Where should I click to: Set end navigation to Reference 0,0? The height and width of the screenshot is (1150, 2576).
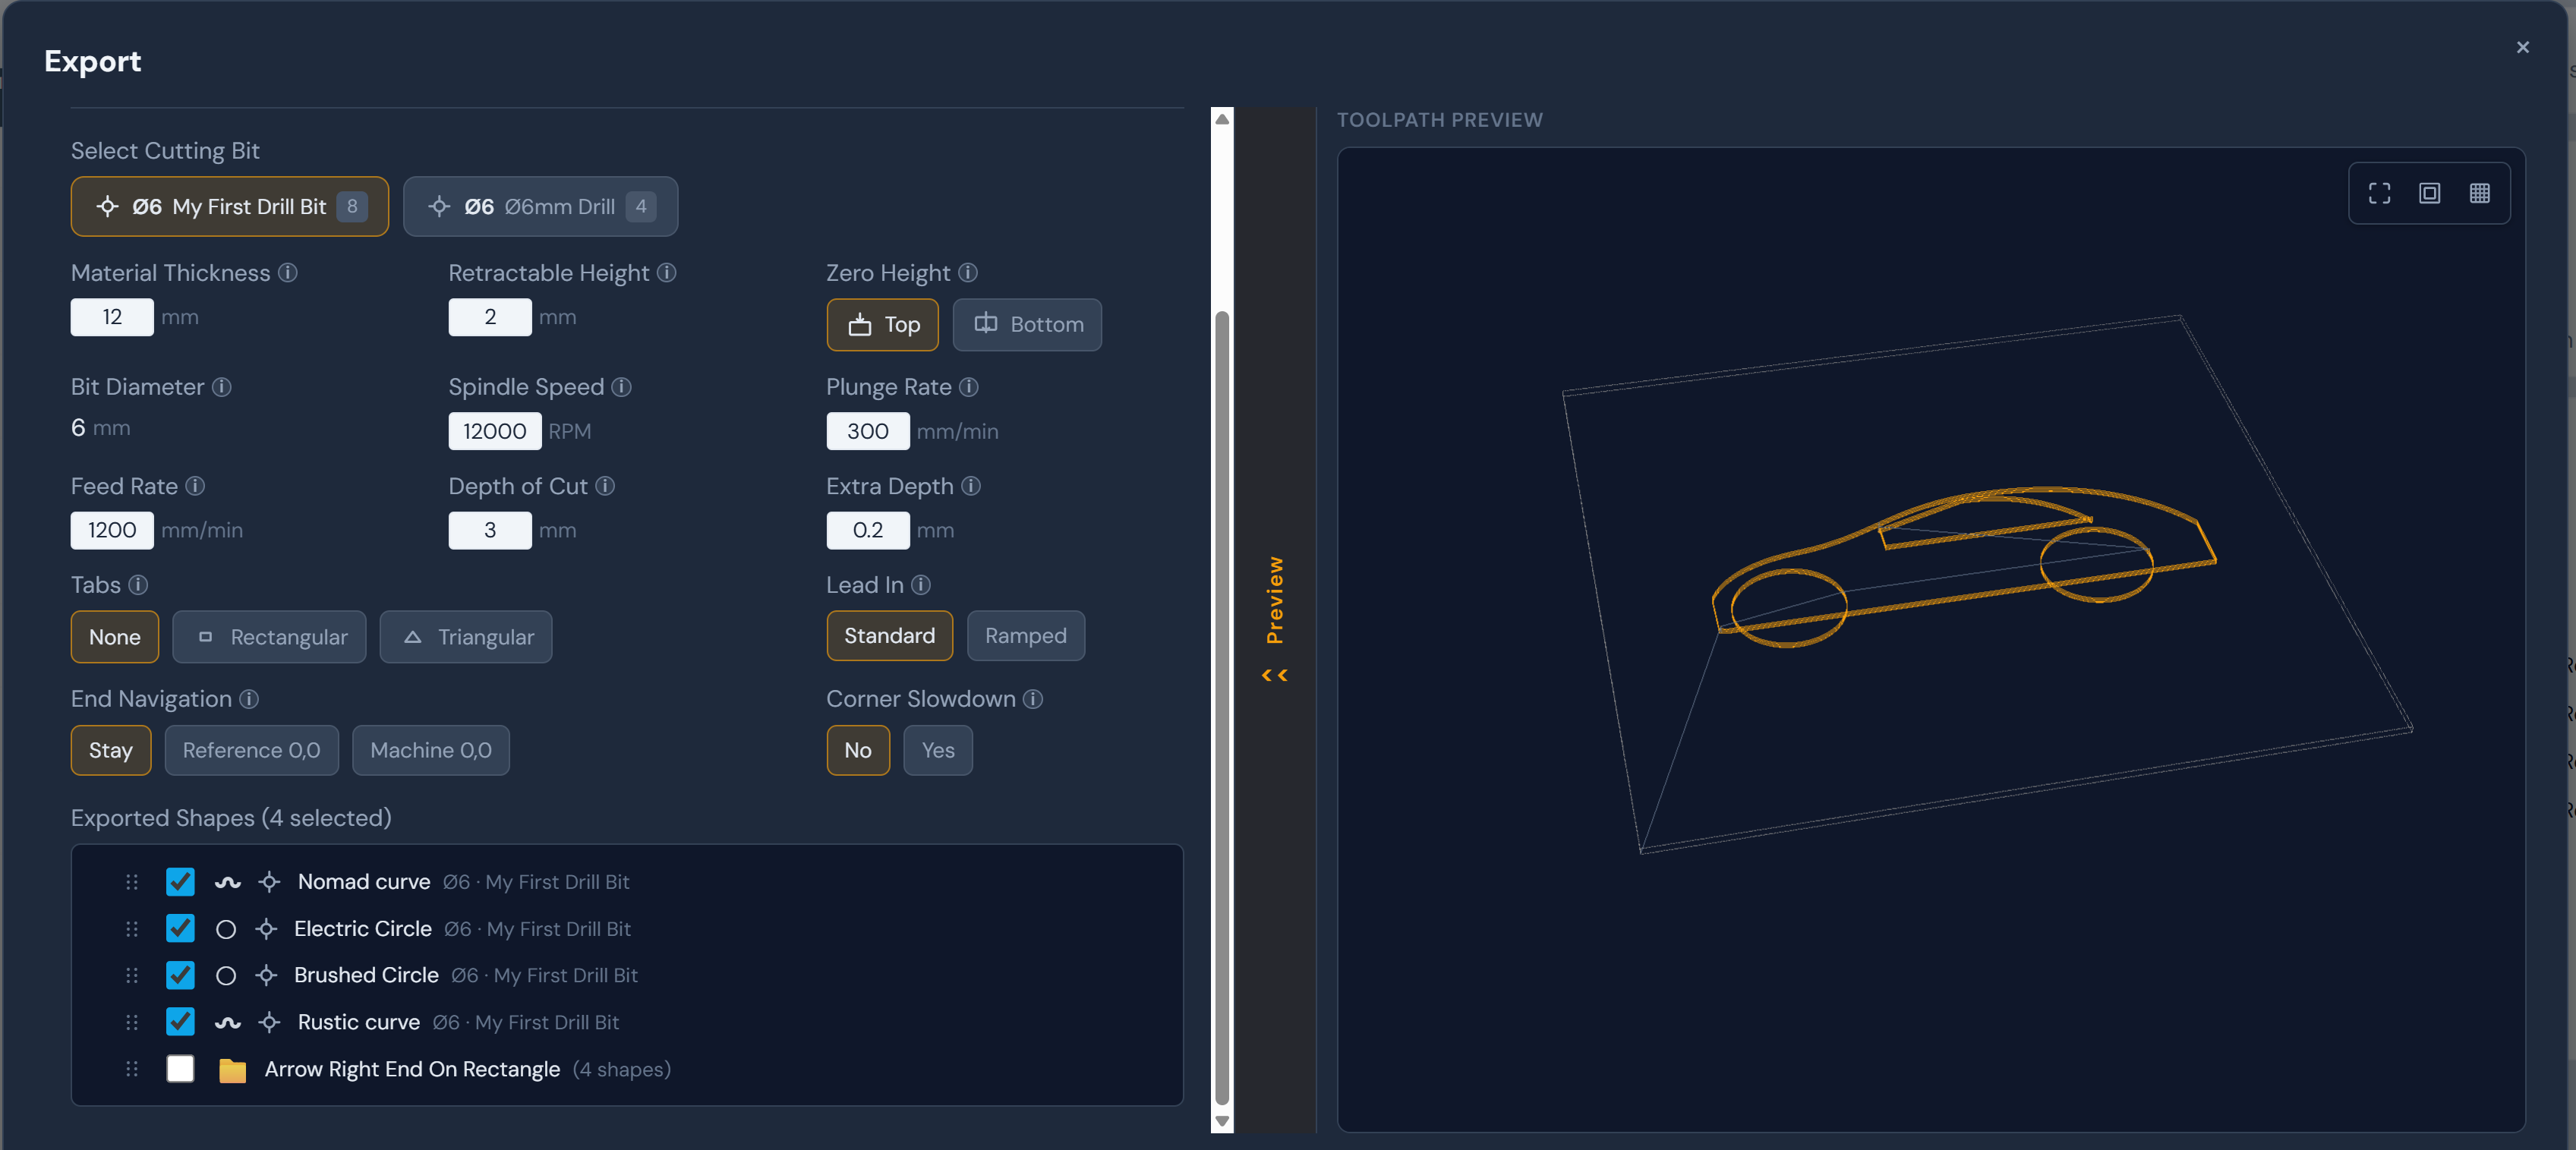click(x=251, y=750)
